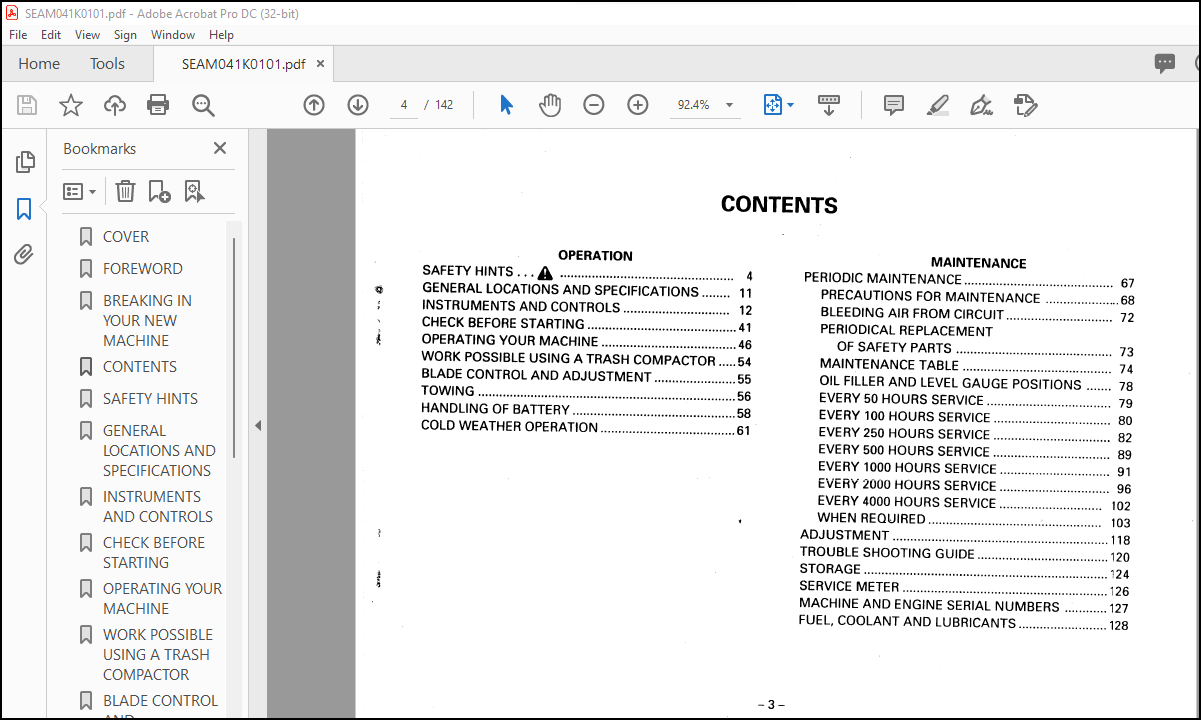Viewport: 1201px width, 720px height.
Task: Open the CHECK BEFORE STARTING bookmark
Action: (x=153, y=553)
